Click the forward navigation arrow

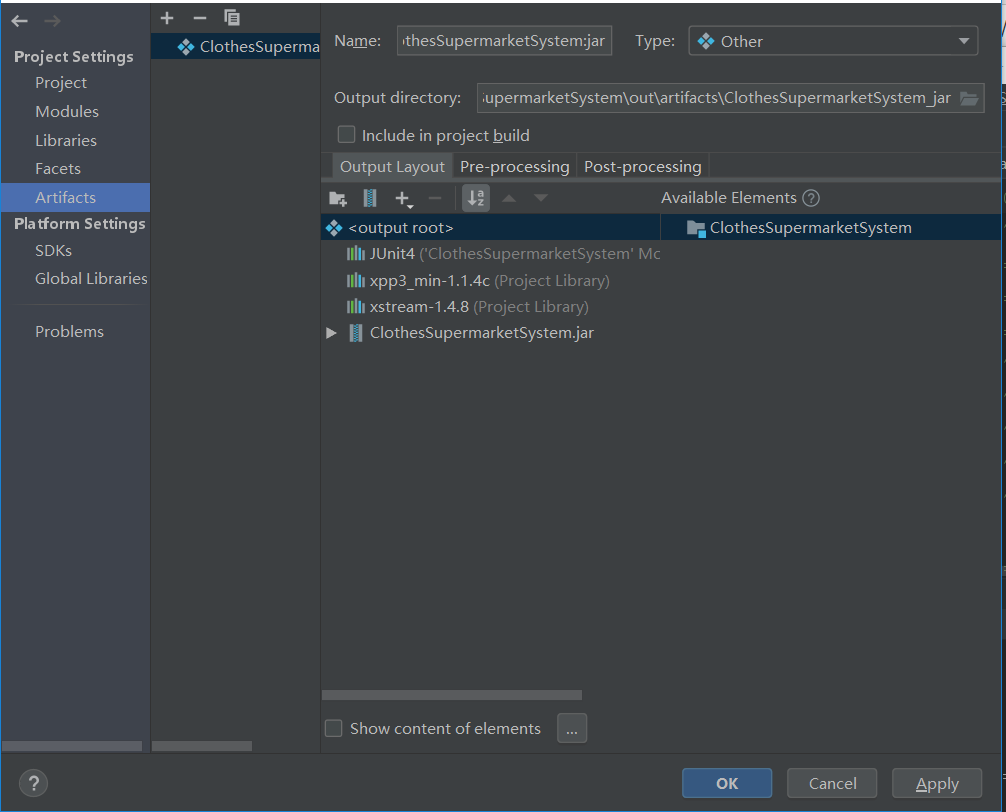tap(53, 21)
